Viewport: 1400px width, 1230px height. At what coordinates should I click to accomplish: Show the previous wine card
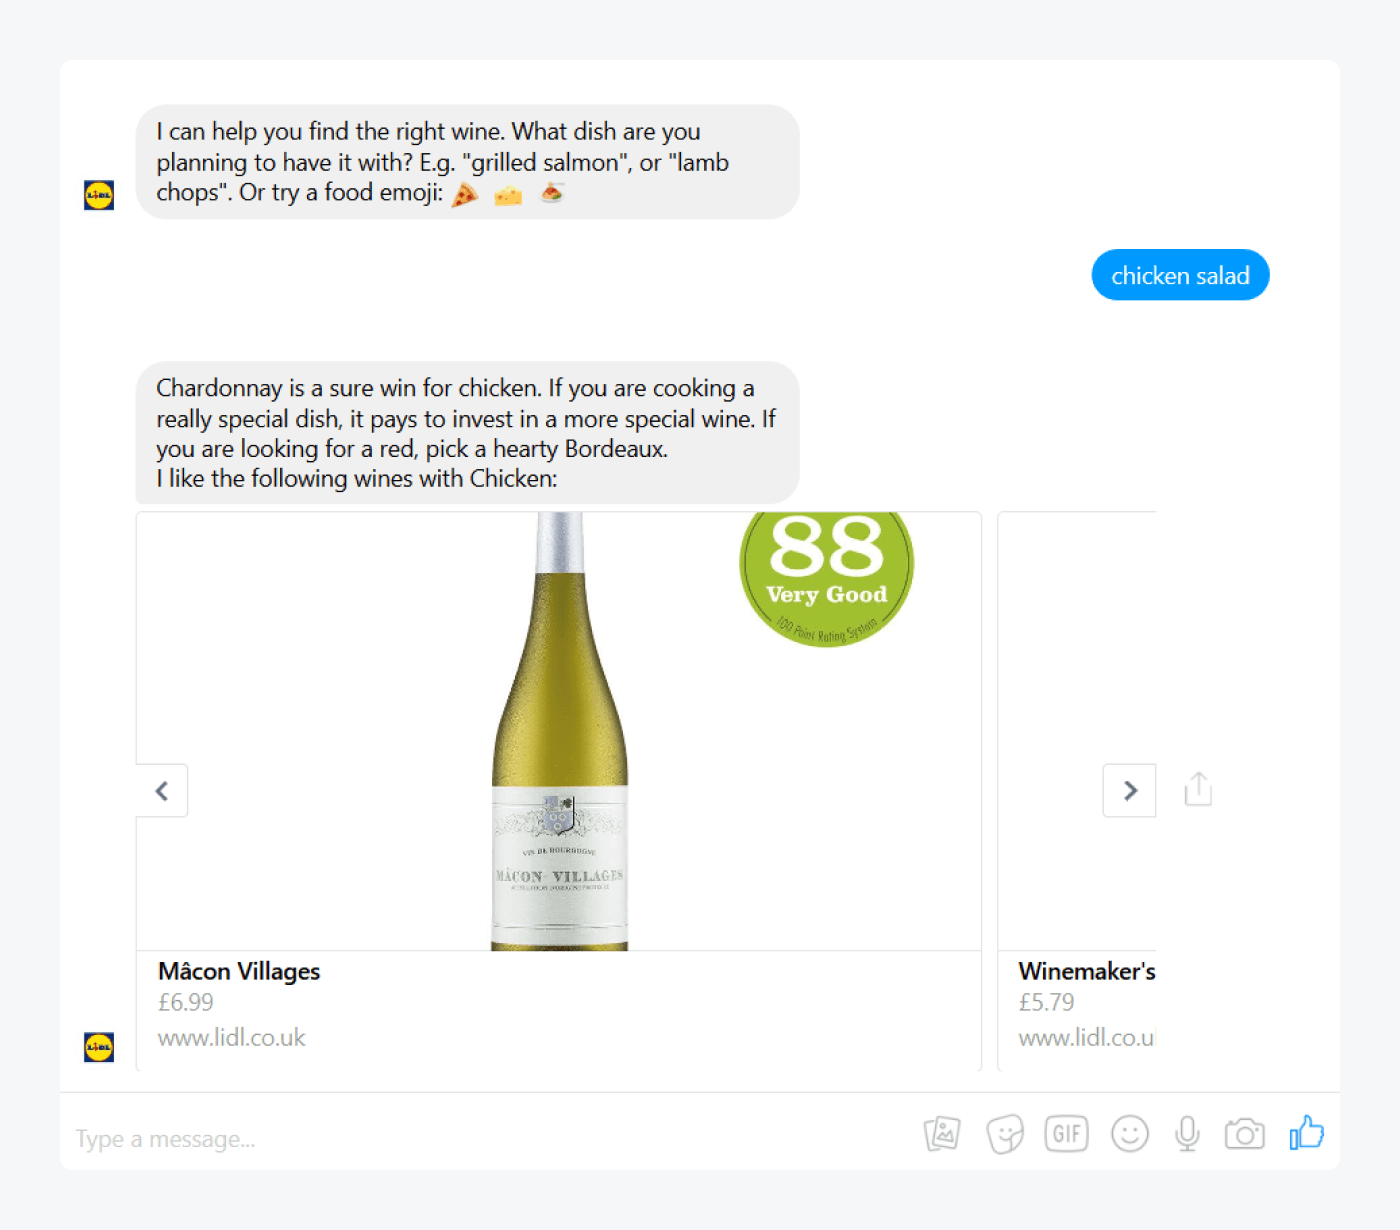[162, 790]
